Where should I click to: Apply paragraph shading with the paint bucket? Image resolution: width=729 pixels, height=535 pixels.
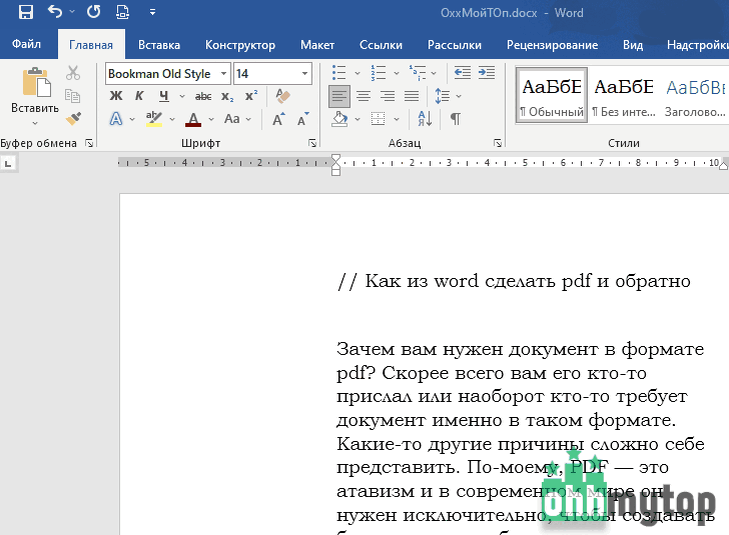tap(339, 119)
